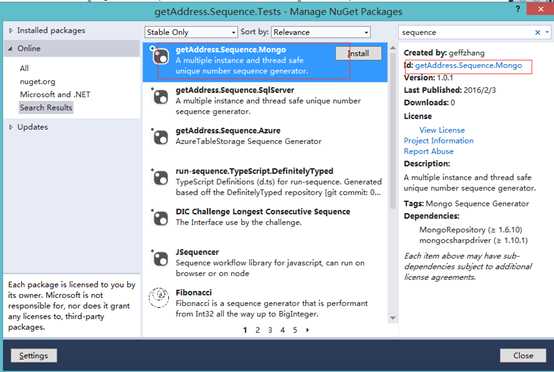Screen dimensions: 554x372
Task: Click the package list scroll down arrow
Action: click(393, 318)
